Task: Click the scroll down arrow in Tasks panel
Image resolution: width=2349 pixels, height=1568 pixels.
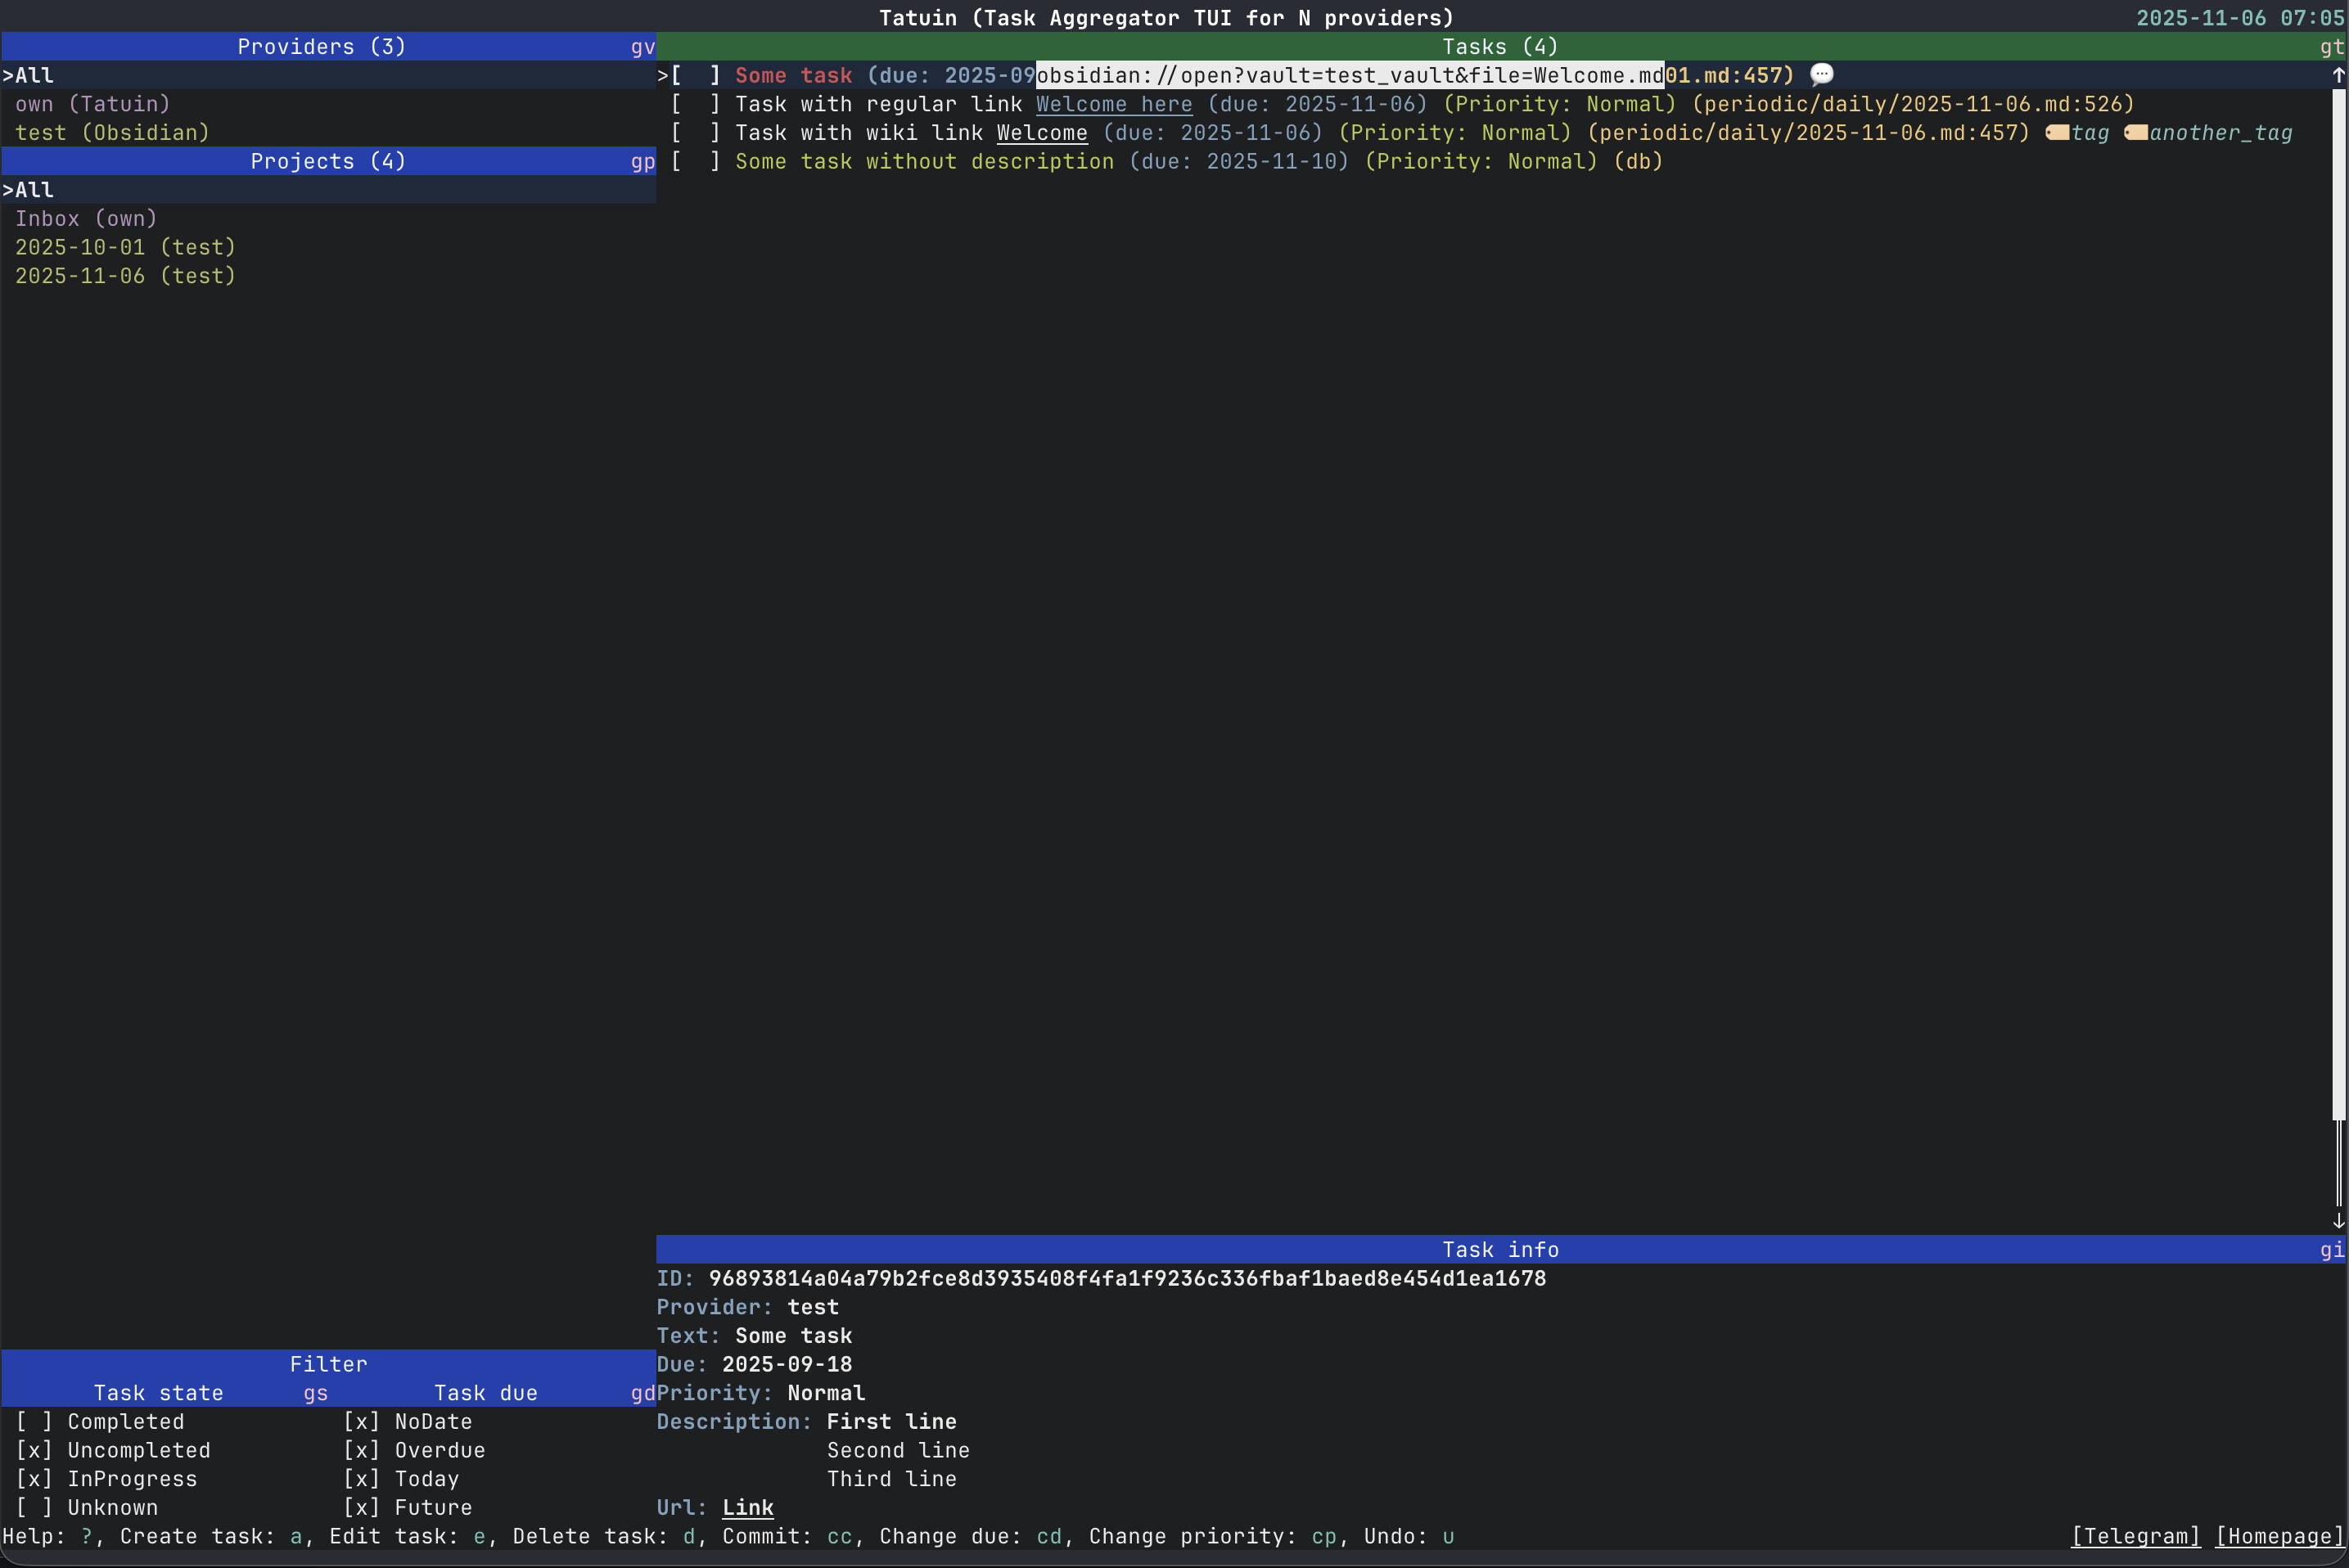Action: point(2338,1221)
